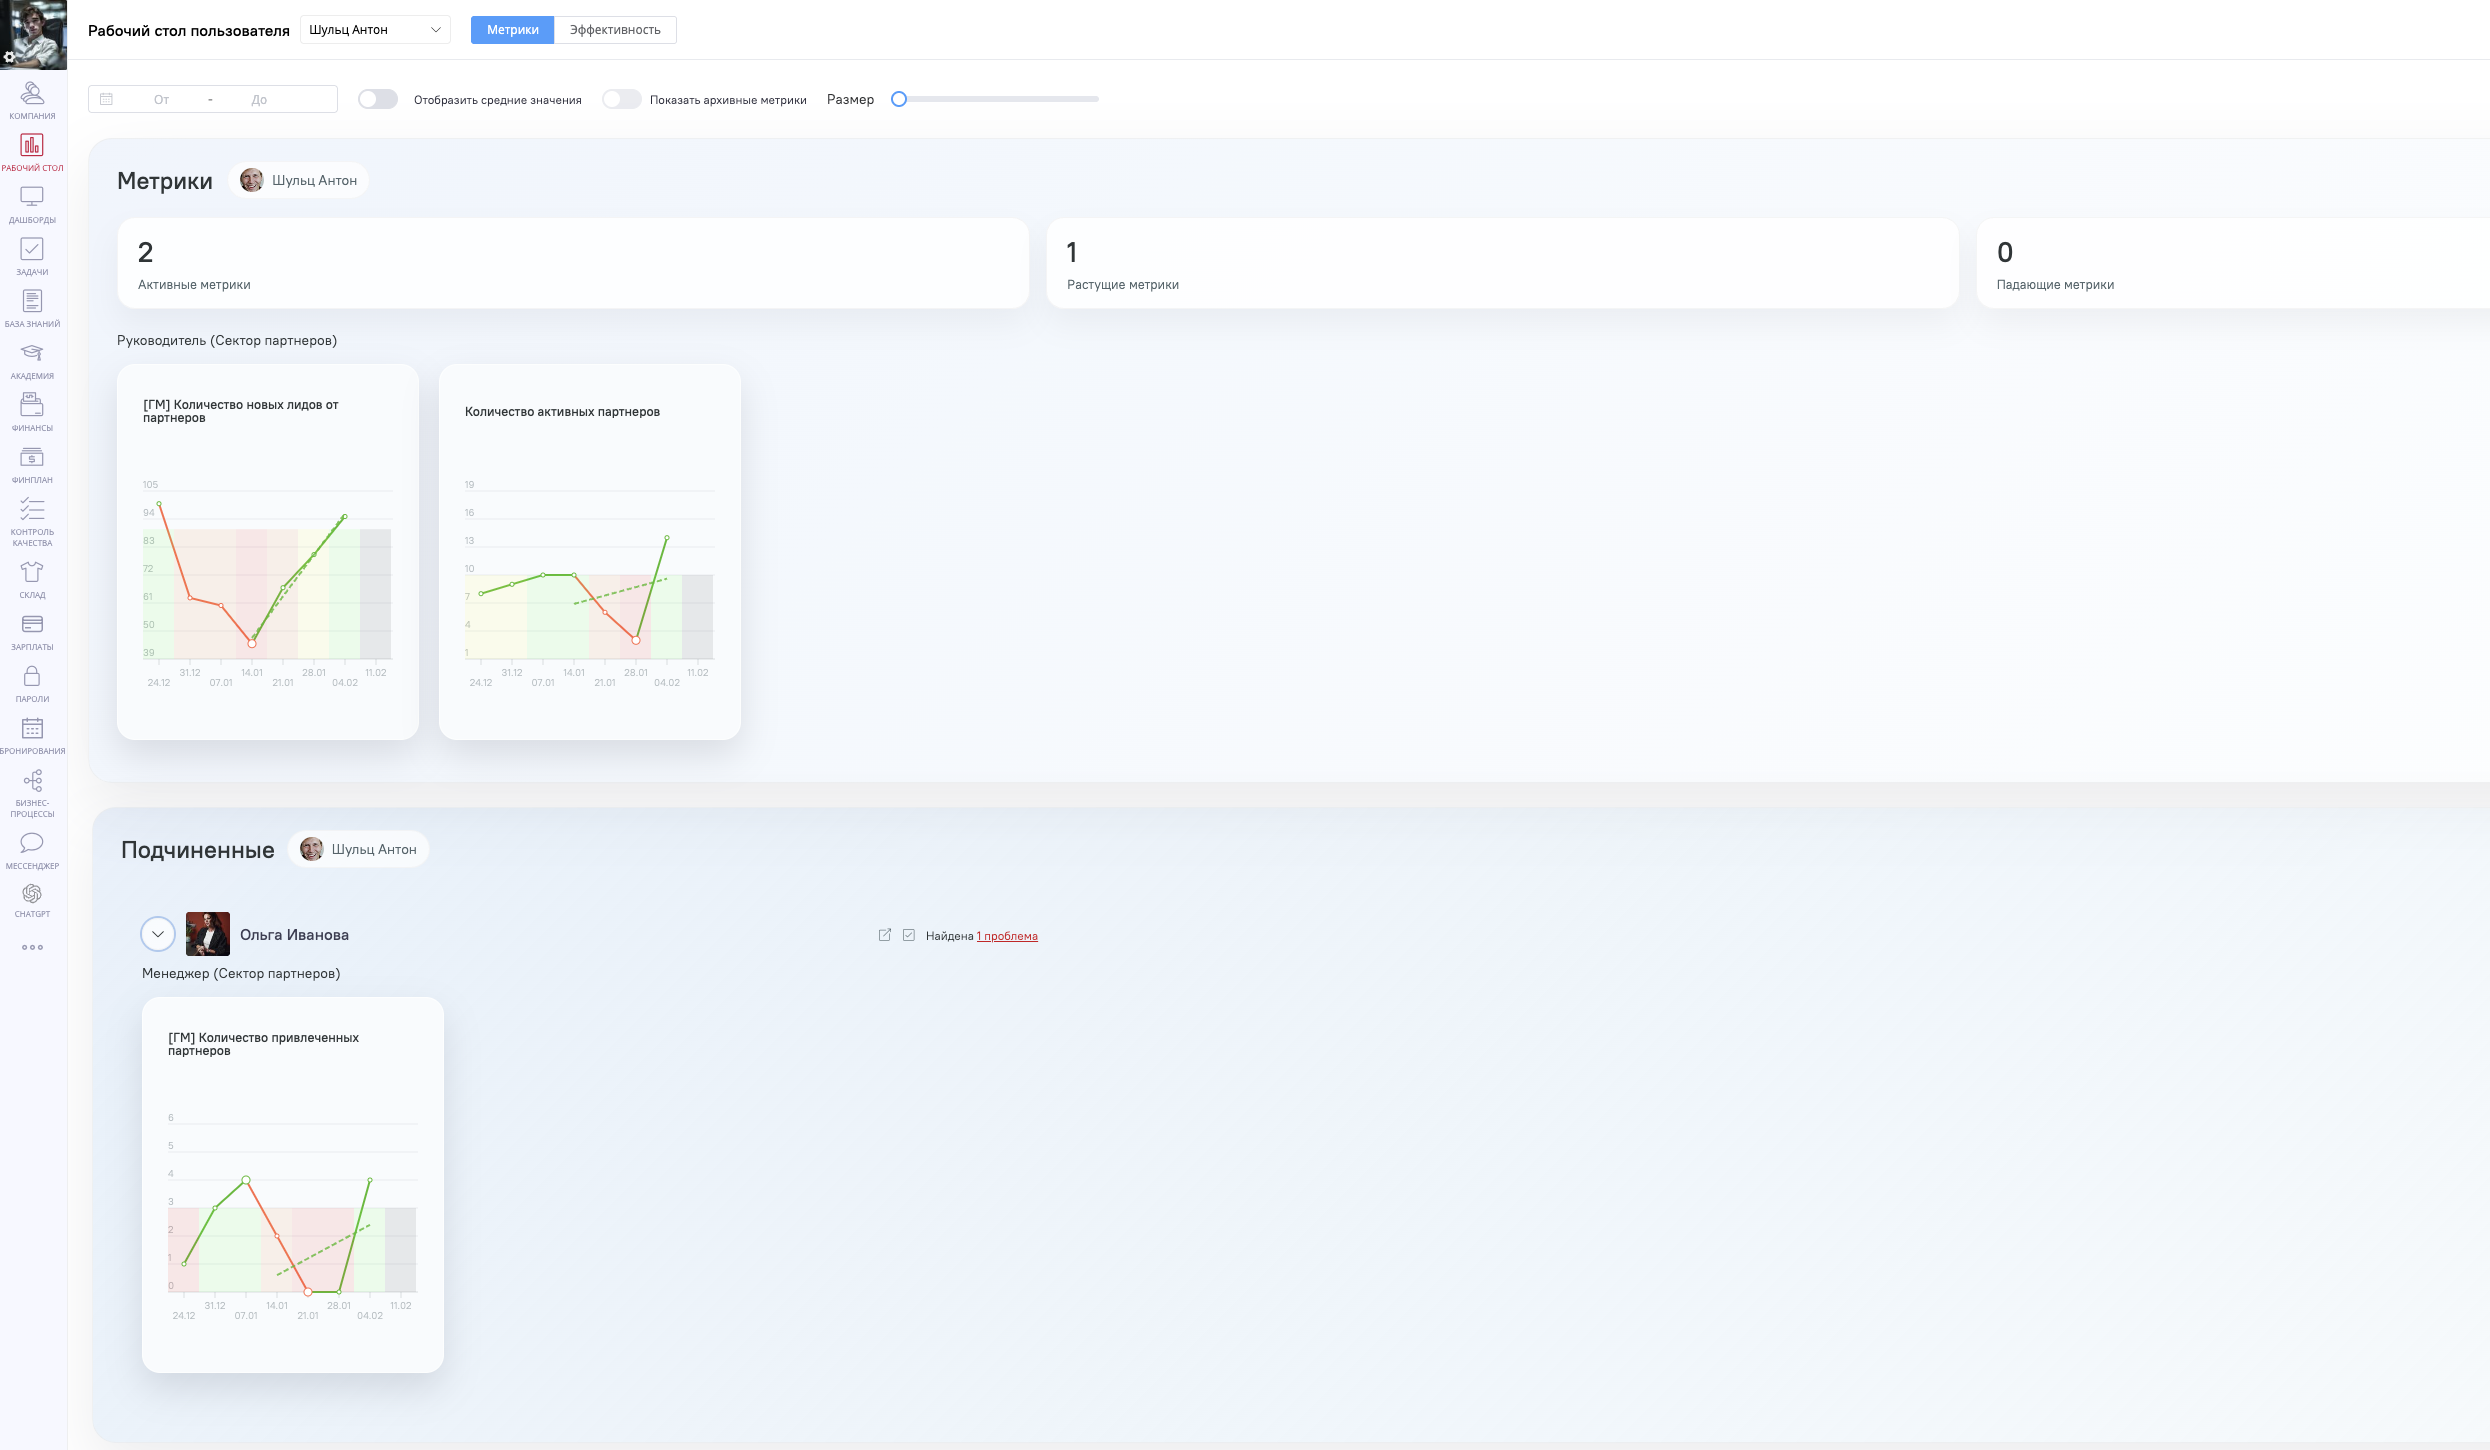Open Мессенджер from the sidebar
Screen dimensions: 2490x1450
(x=32, y=849)
